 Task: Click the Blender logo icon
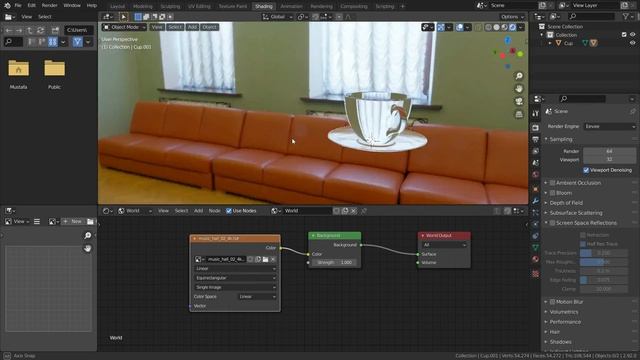click(7, 6)
